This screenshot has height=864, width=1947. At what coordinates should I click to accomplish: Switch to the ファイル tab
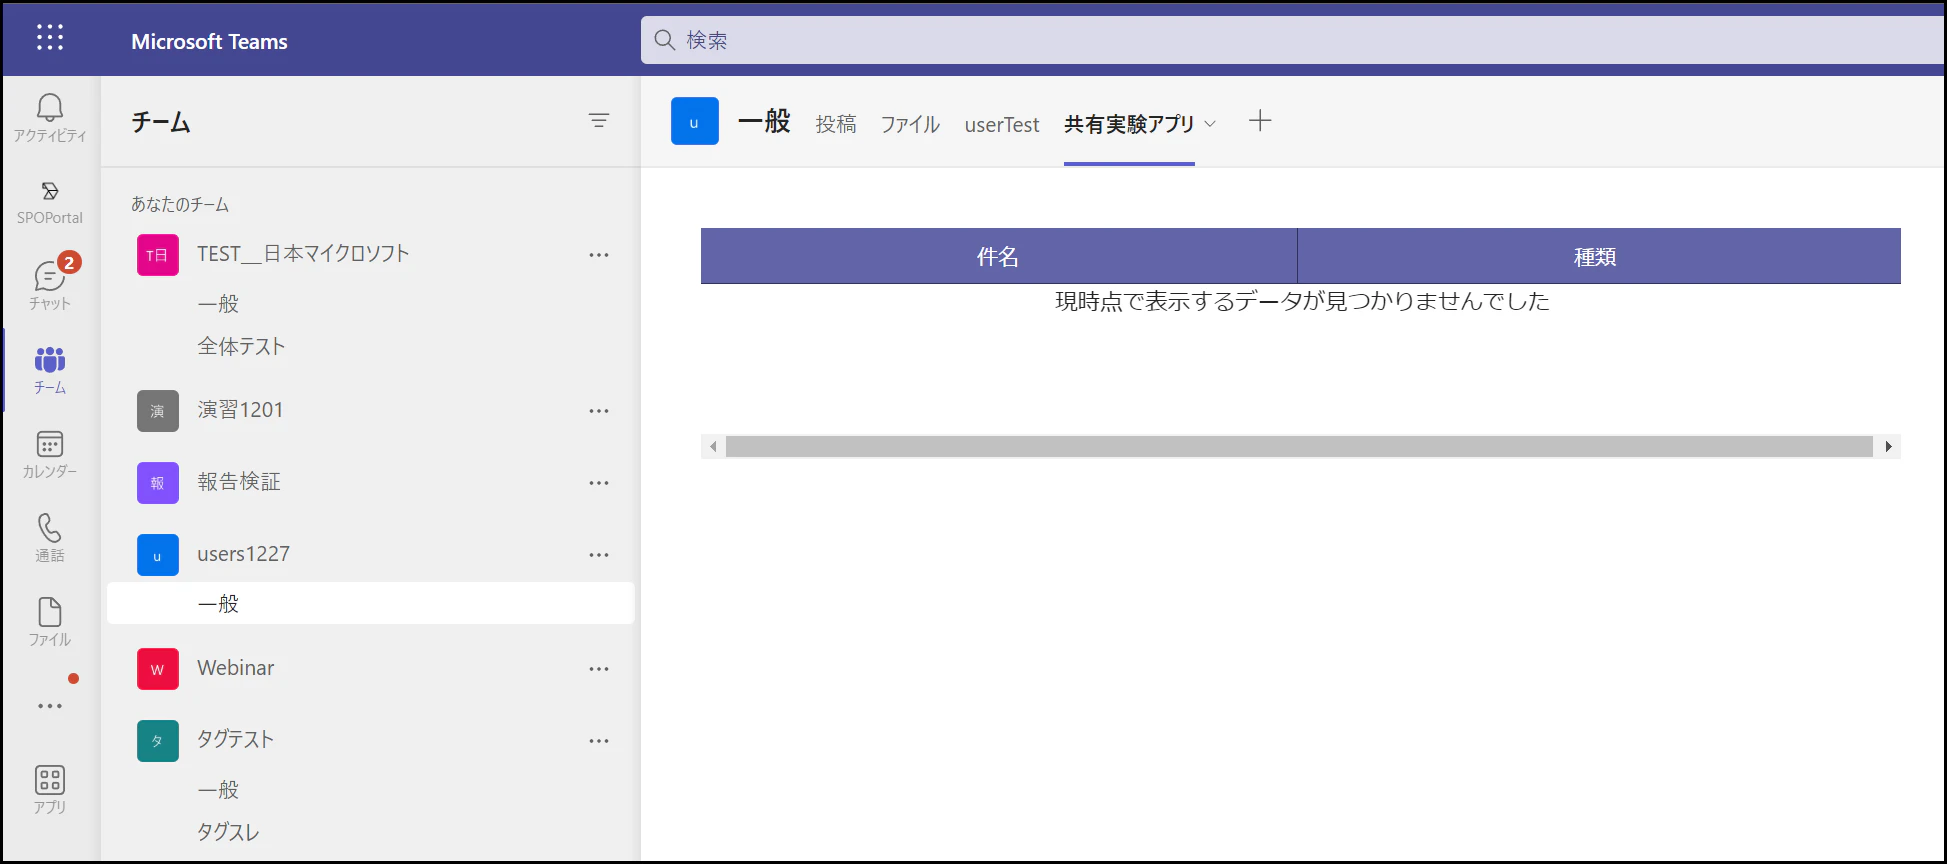click(x=910, y=124)
